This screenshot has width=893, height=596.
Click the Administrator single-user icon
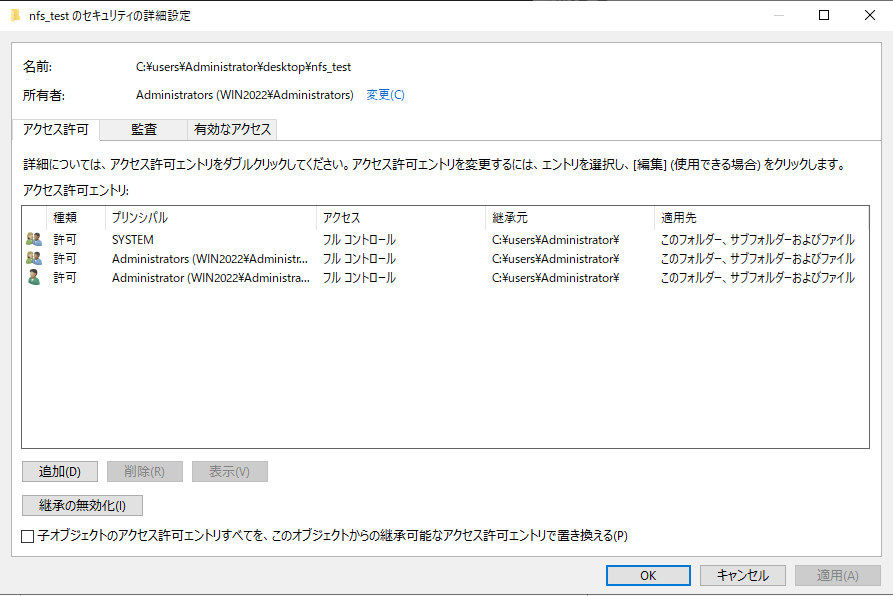pyautogui.click(x=34, y=278)
